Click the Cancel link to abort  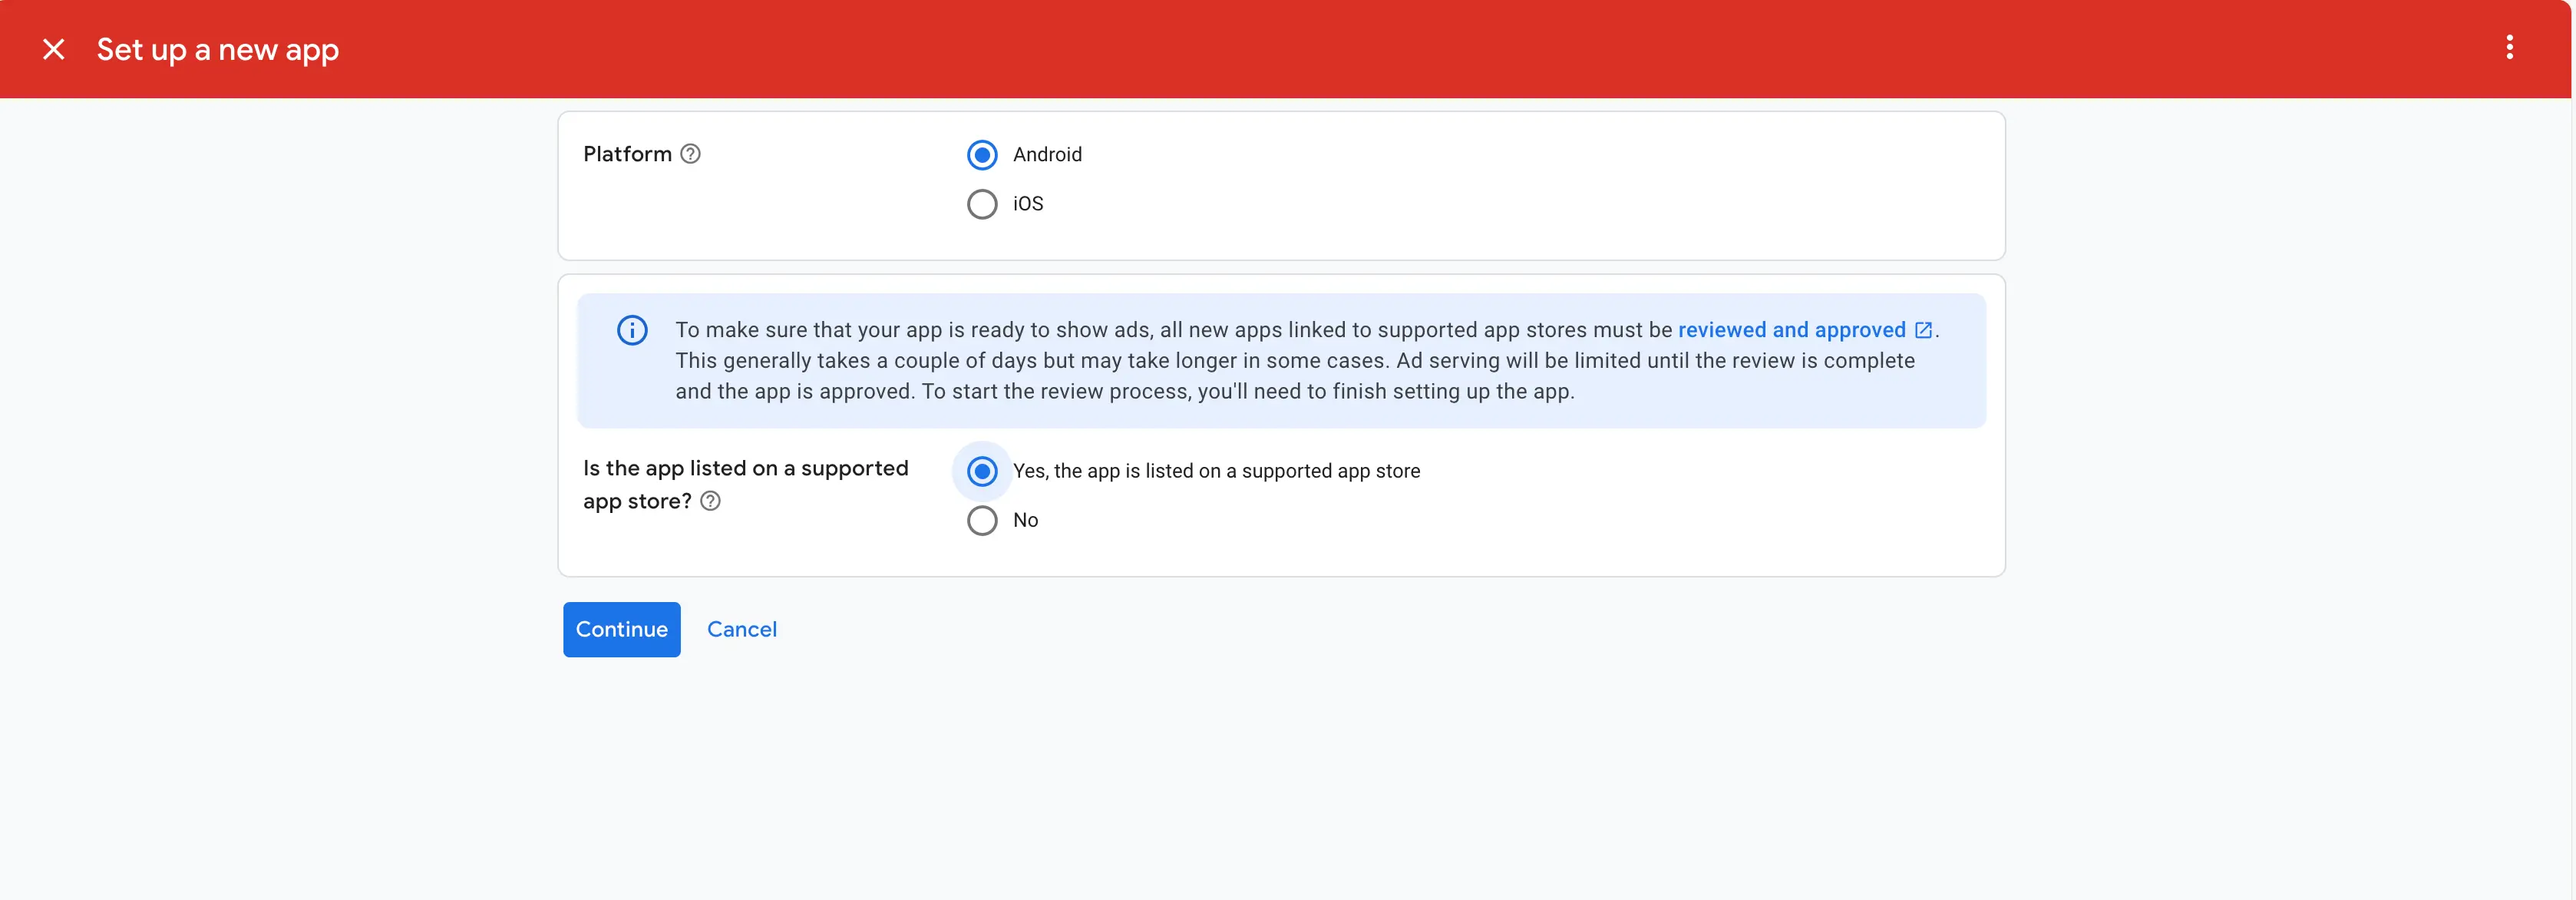click(x=741, y=629)
